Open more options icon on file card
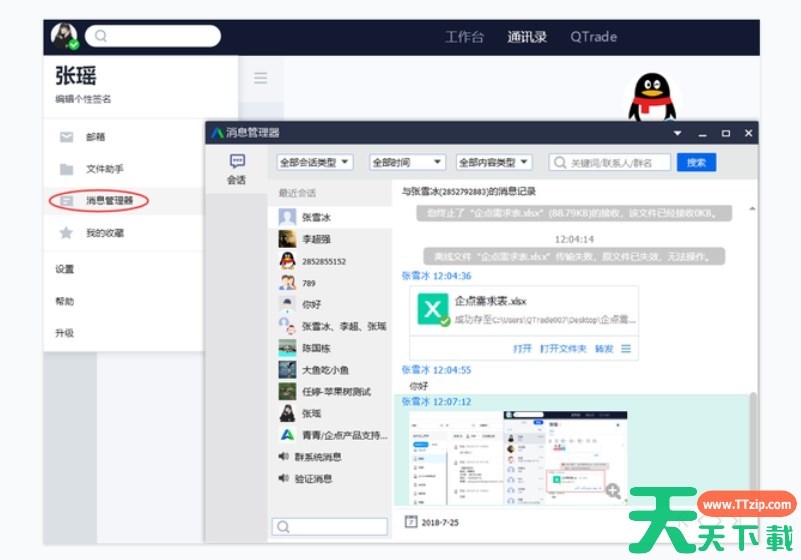The image size is (801, 560). tap(626, 348)
